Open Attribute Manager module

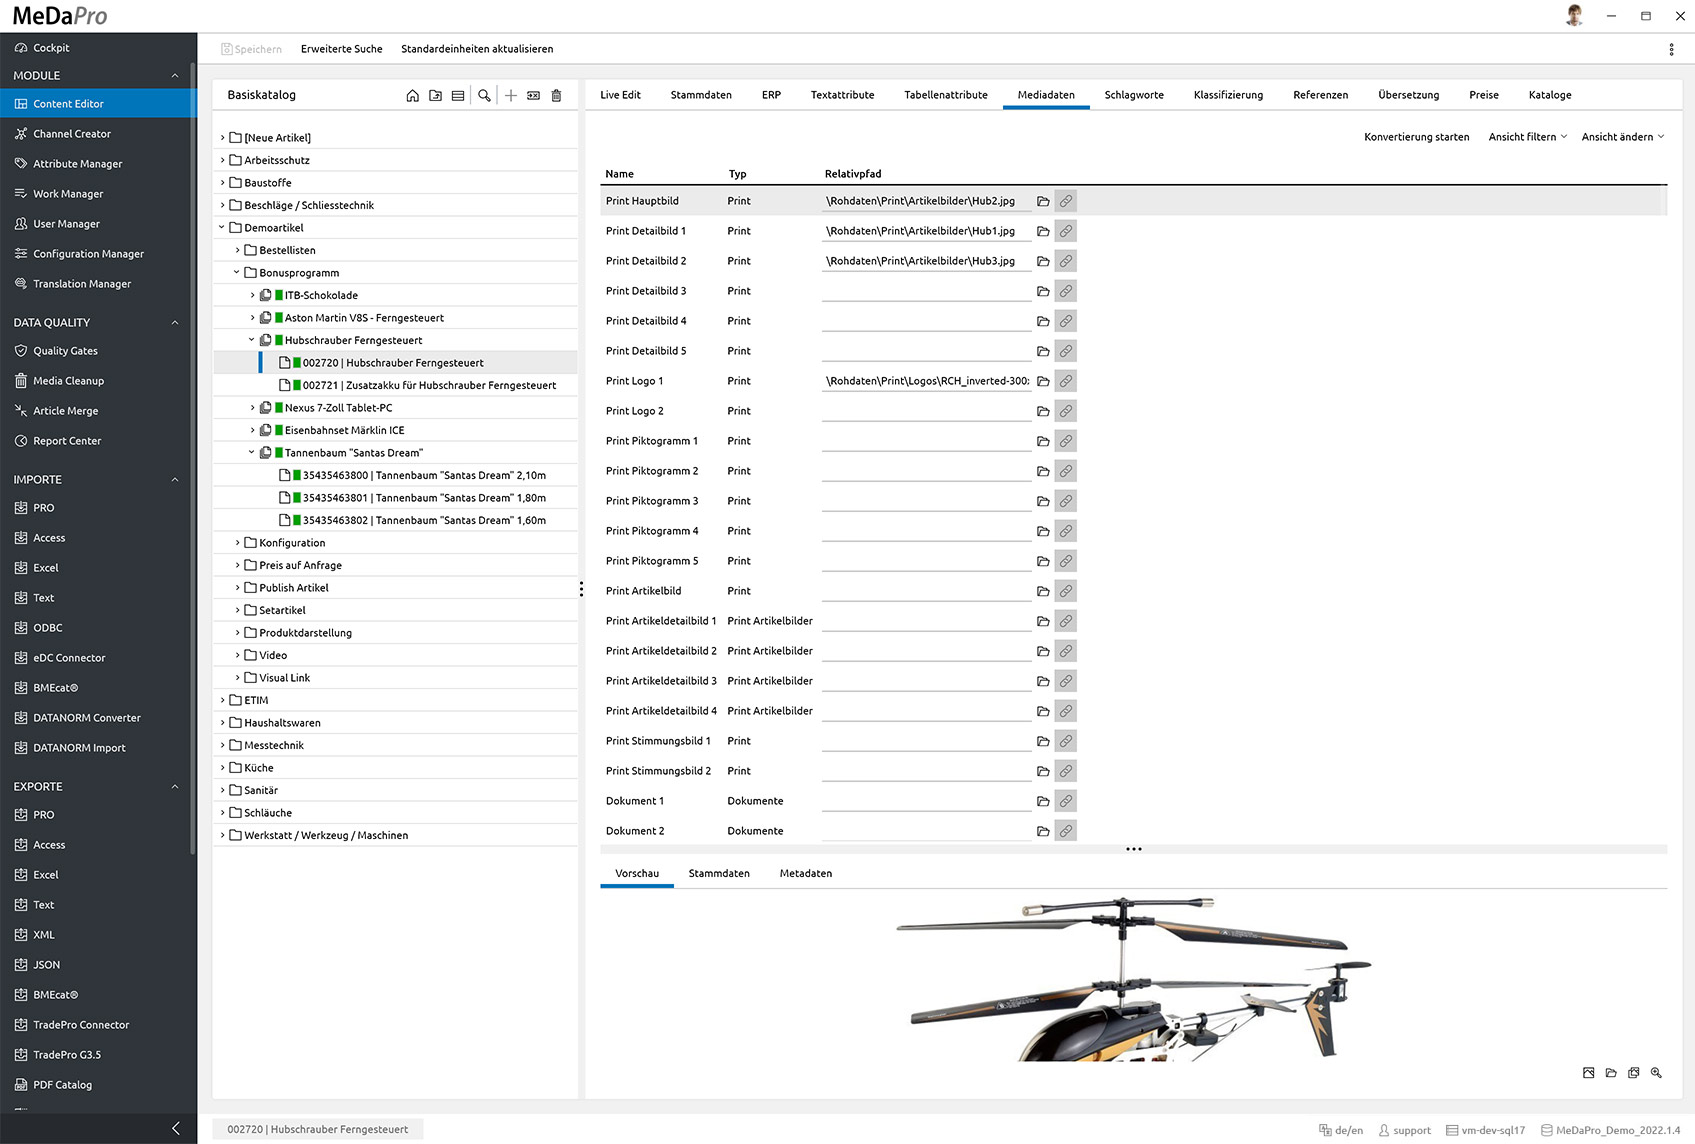[x=78, y=164]
